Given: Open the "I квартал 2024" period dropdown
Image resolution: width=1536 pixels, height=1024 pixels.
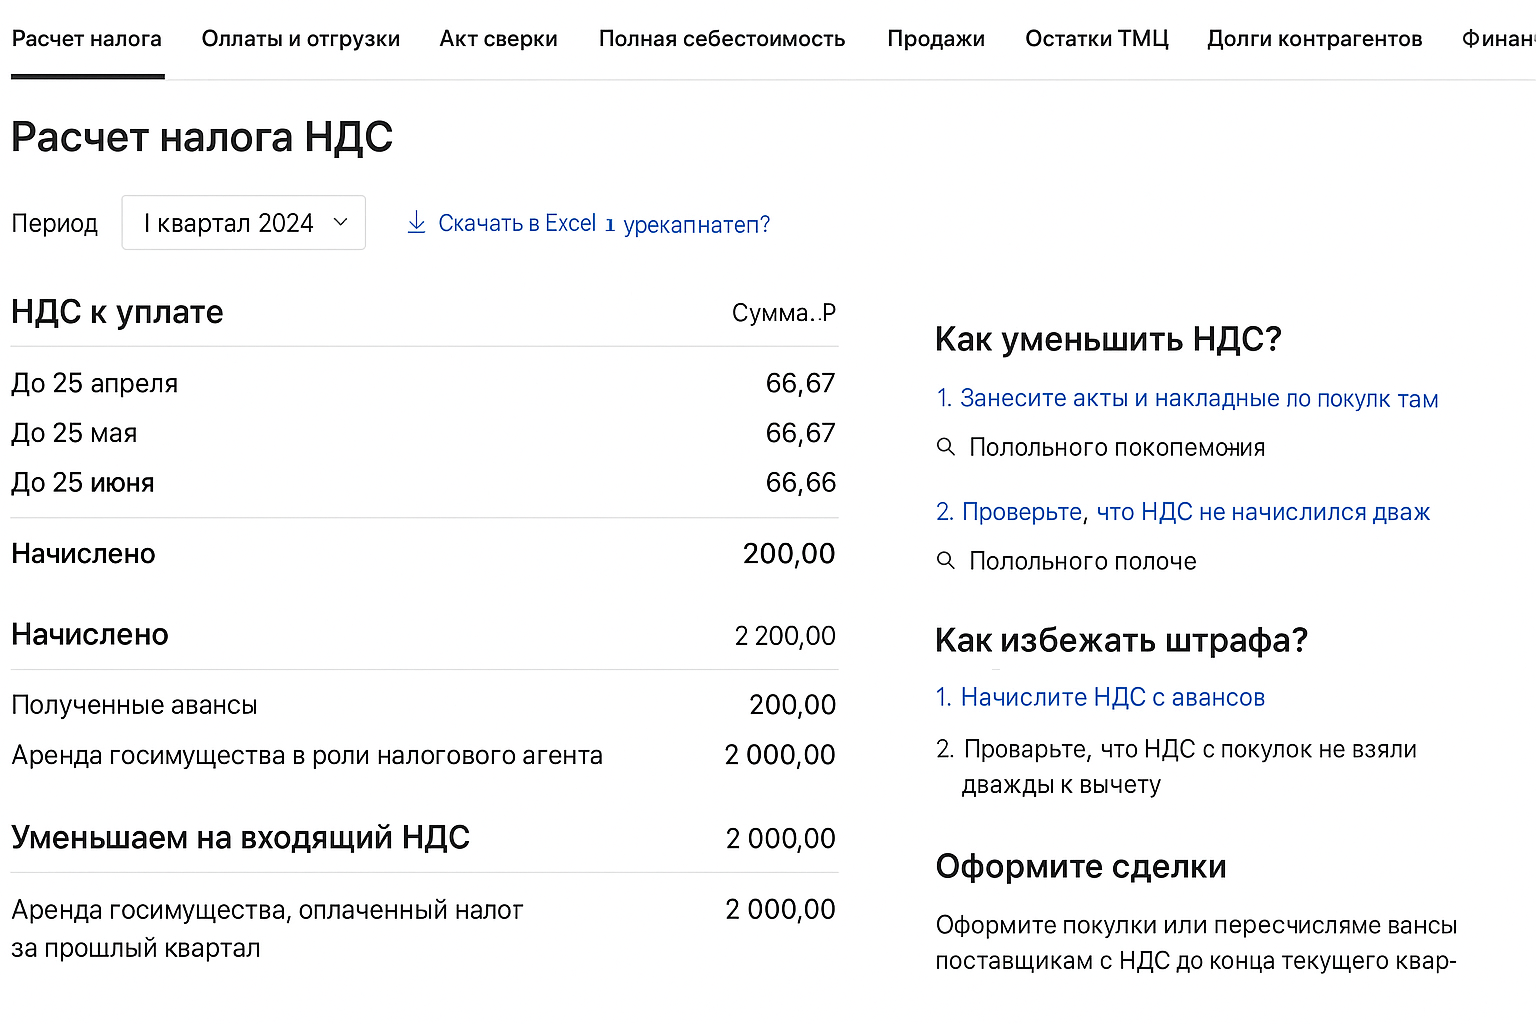Looking at the screenshot, I should pos(243,222).
